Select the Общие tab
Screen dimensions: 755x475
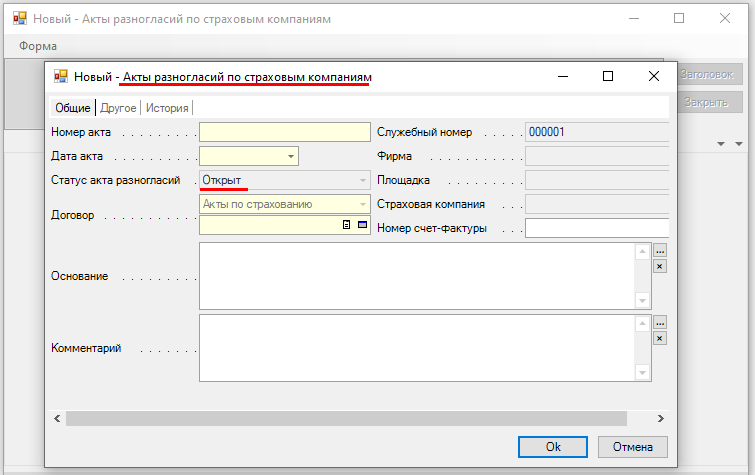pyautogui.click(x=73, y=108)
